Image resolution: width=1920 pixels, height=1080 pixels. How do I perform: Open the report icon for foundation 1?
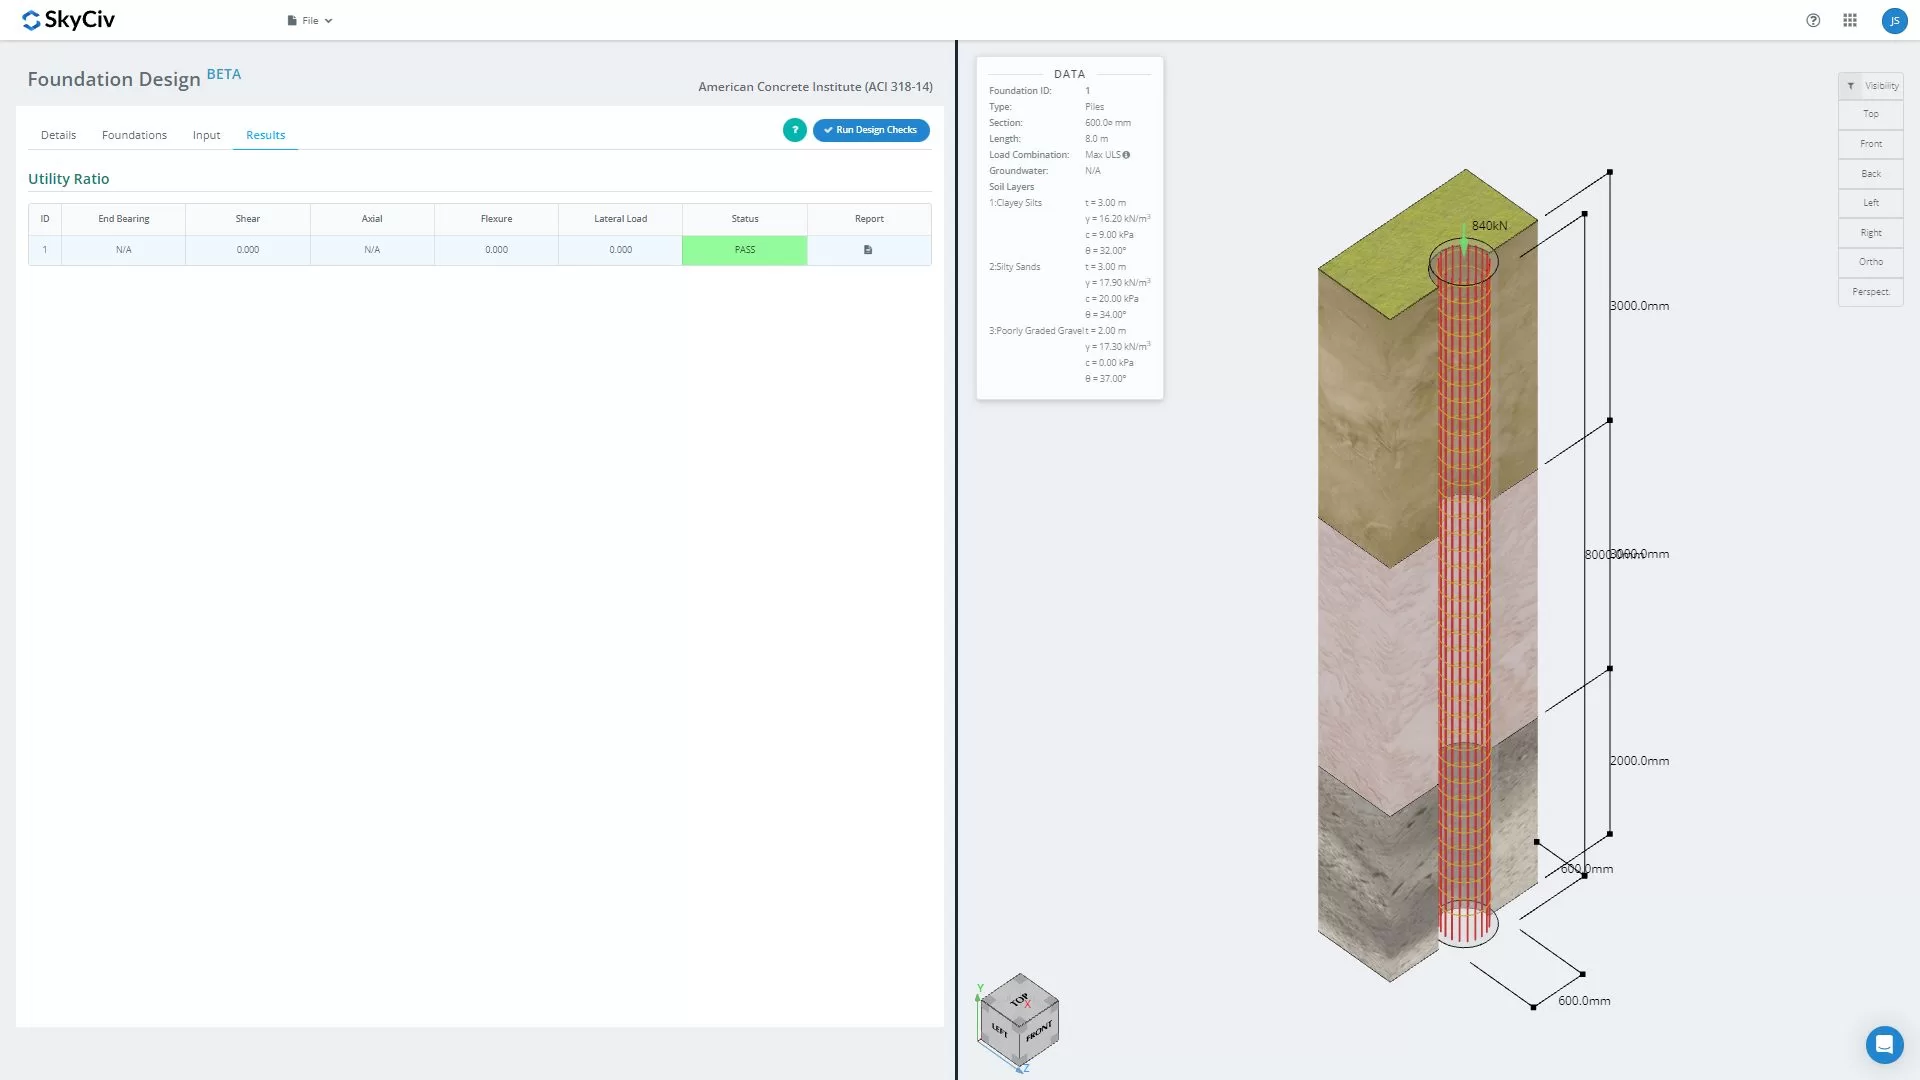click(x=868, y=250)
